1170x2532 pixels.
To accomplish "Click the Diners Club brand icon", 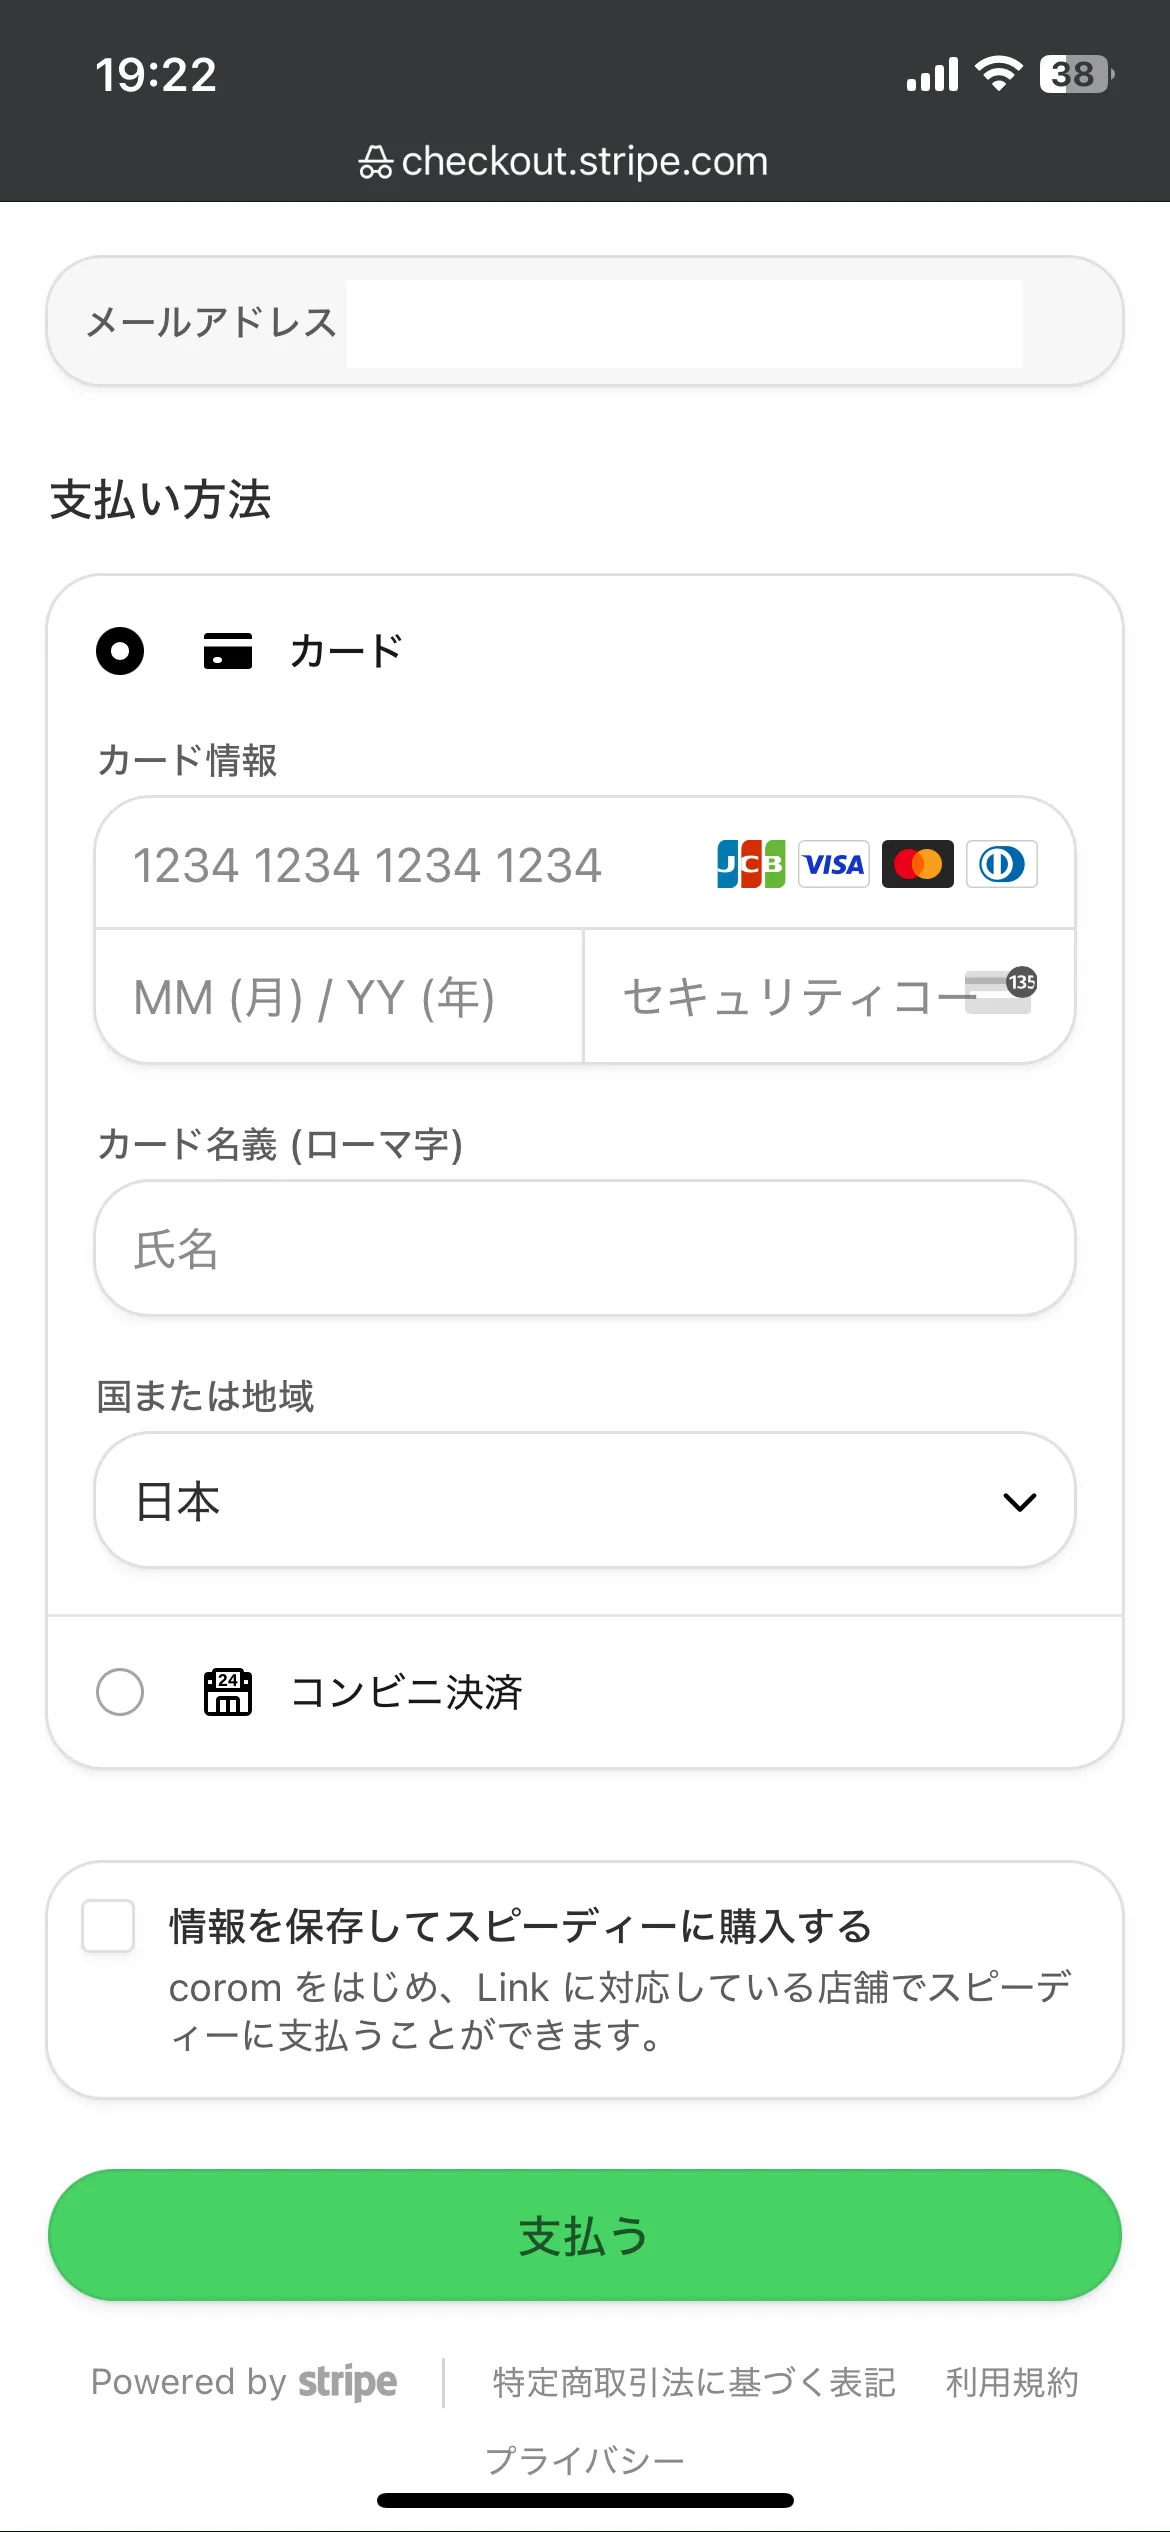I will (1001, 864).
